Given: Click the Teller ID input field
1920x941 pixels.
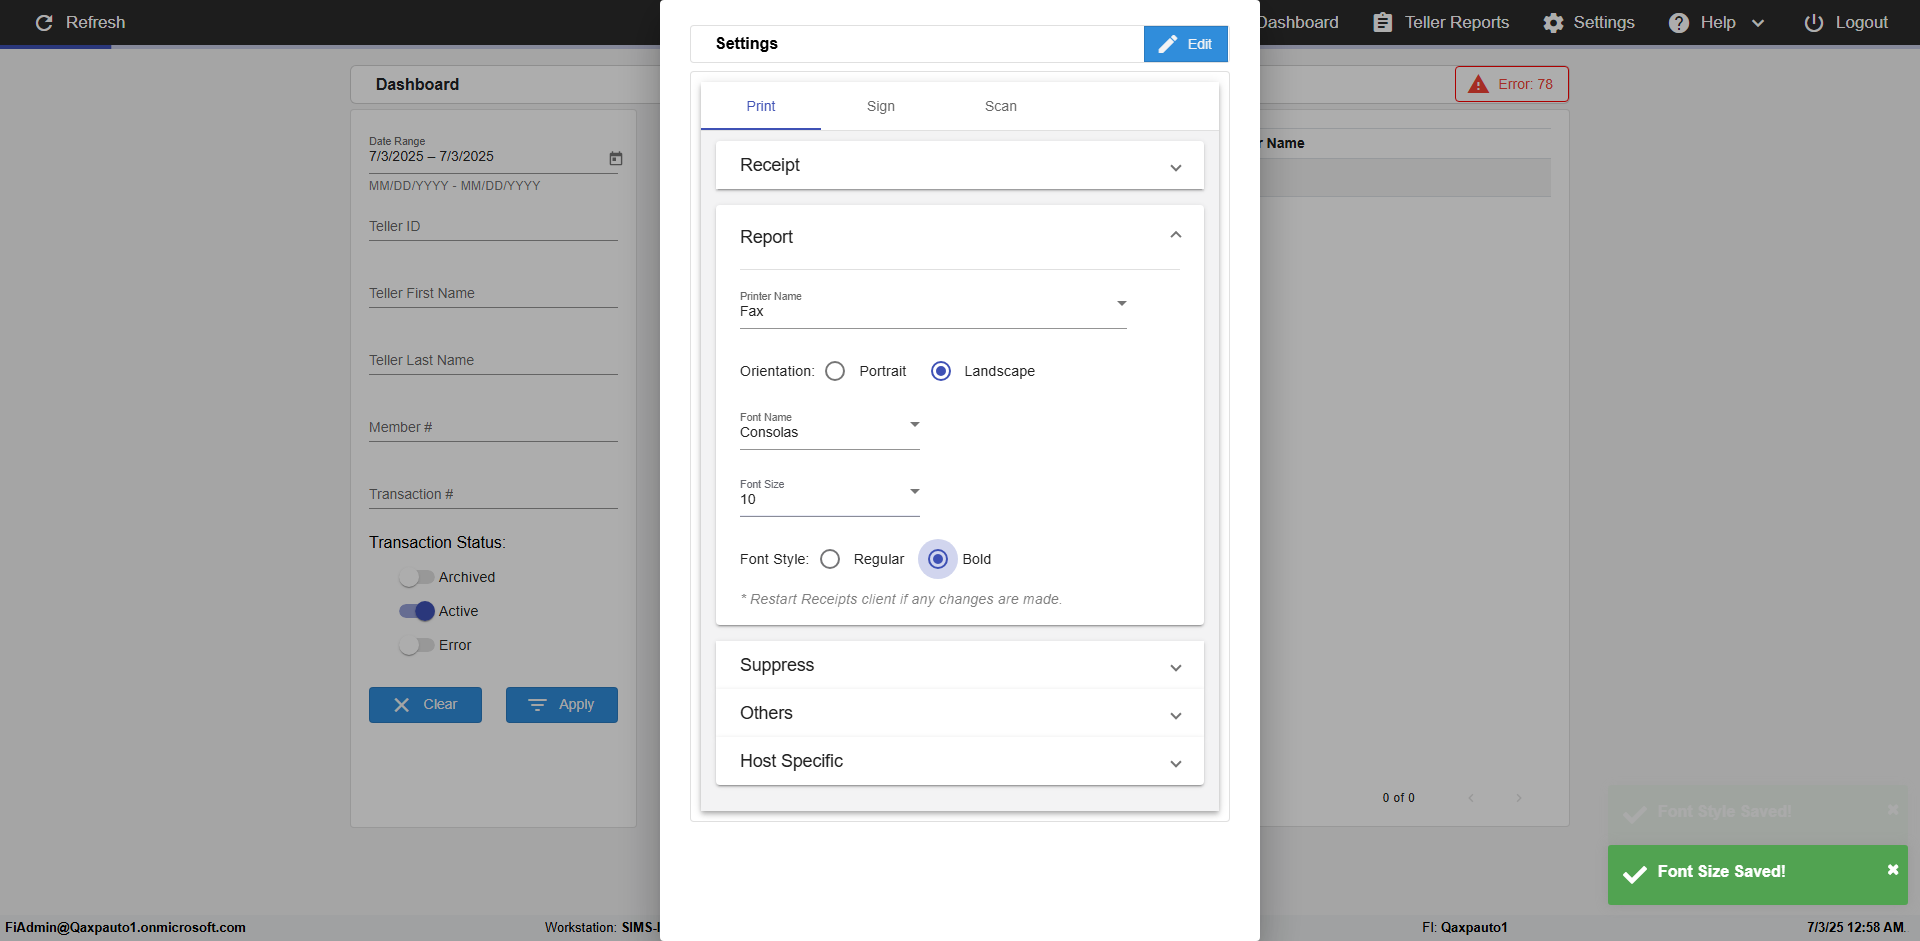Looking at the screenshot, I should pos(493,227).
